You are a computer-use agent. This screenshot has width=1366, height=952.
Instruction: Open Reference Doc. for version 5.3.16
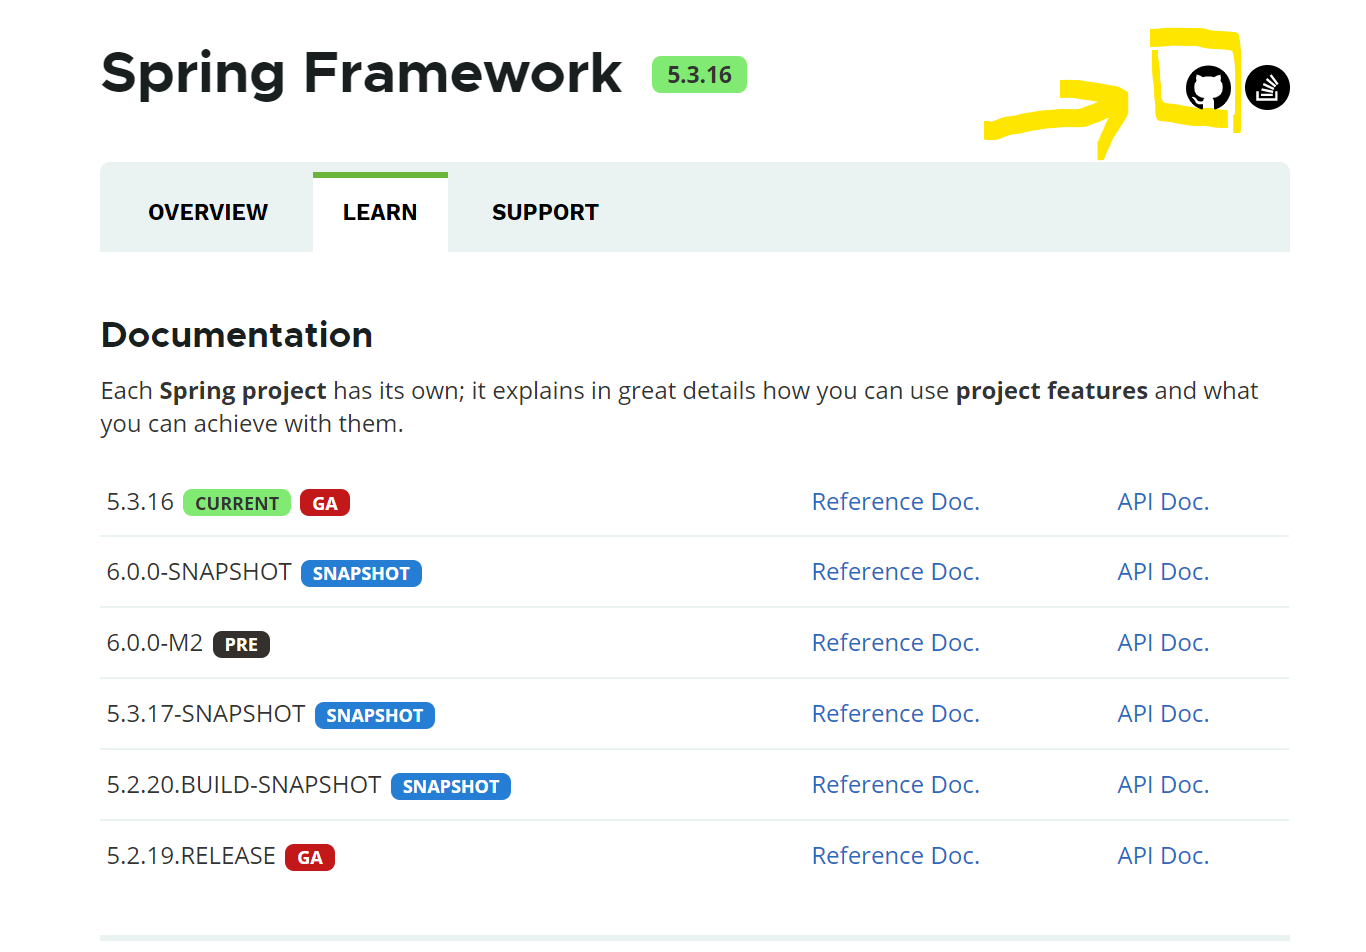[895, 502]
